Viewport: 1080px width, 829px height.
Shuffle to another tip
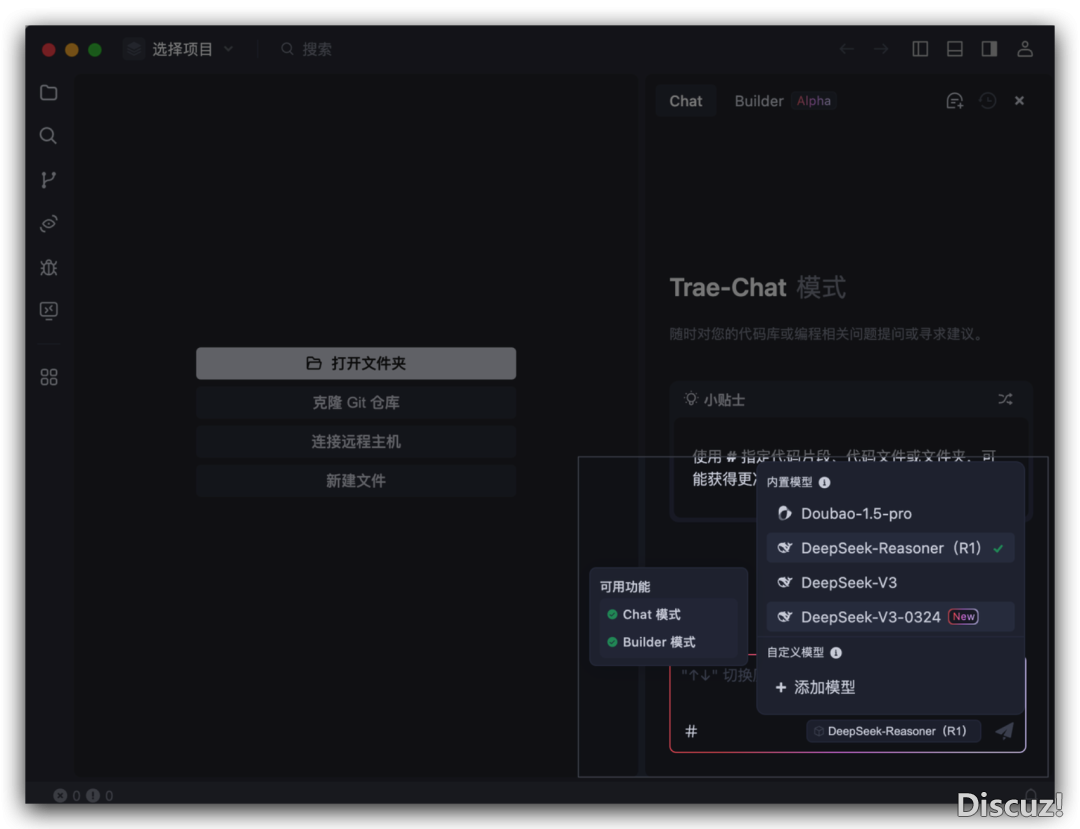[x=1006, y=399]
